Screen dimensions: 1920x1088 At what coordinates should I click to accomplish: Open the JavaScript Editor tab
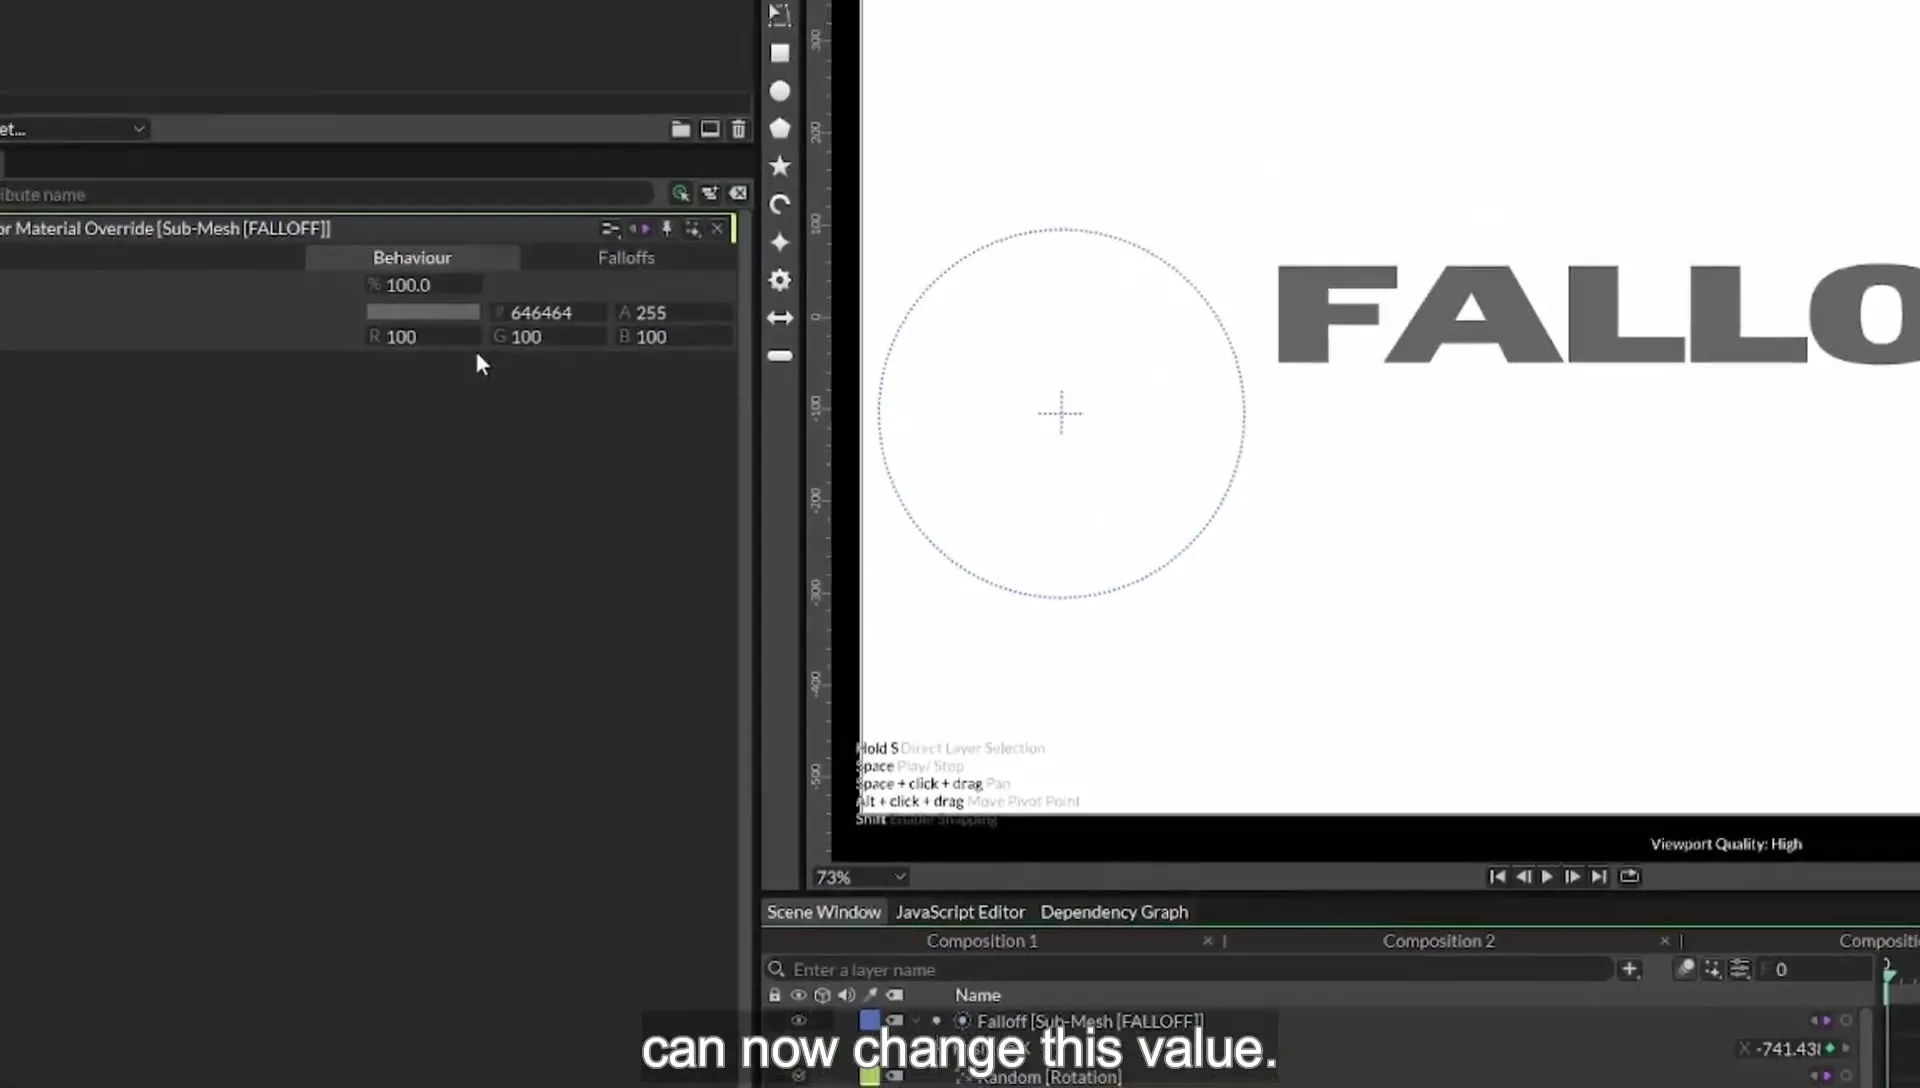click(960, 912)
